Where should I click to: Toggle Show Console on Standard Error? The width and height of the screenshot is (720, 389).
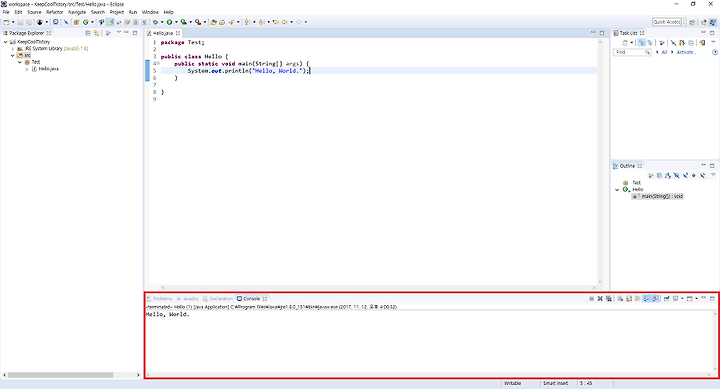click(655, 299)
